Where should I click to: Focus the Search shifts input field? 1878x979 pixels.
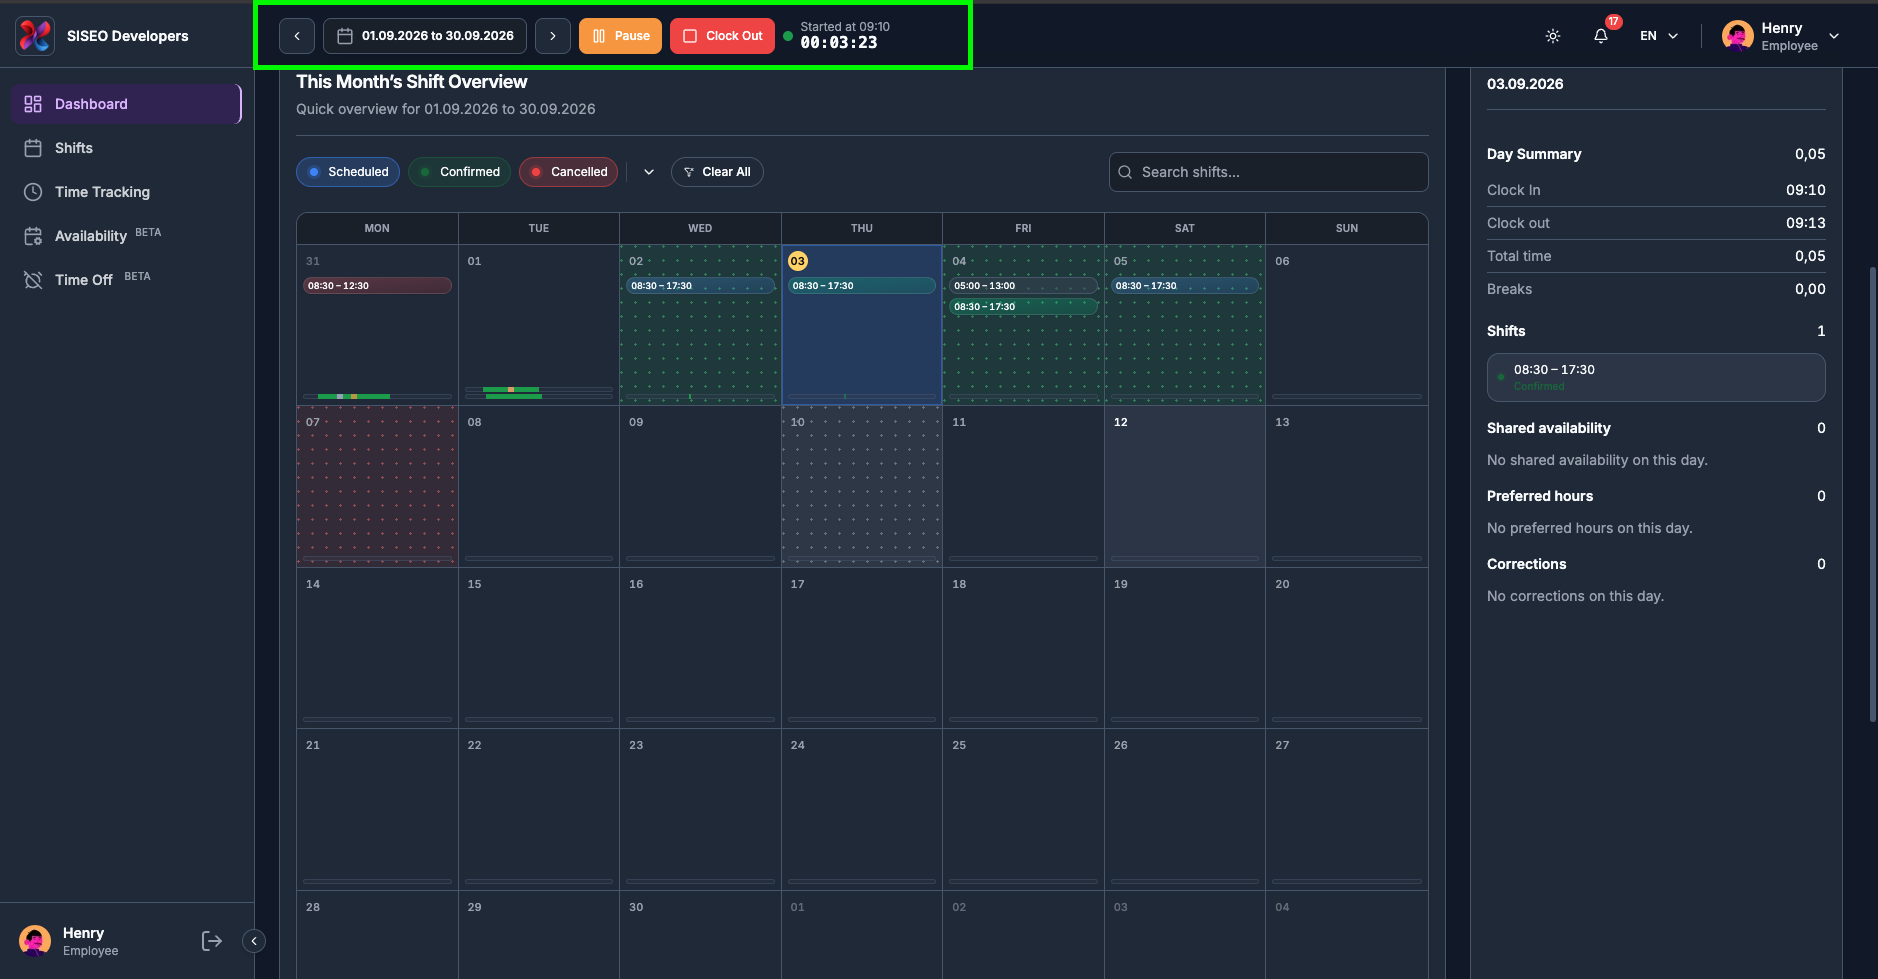coord(1268,172)
